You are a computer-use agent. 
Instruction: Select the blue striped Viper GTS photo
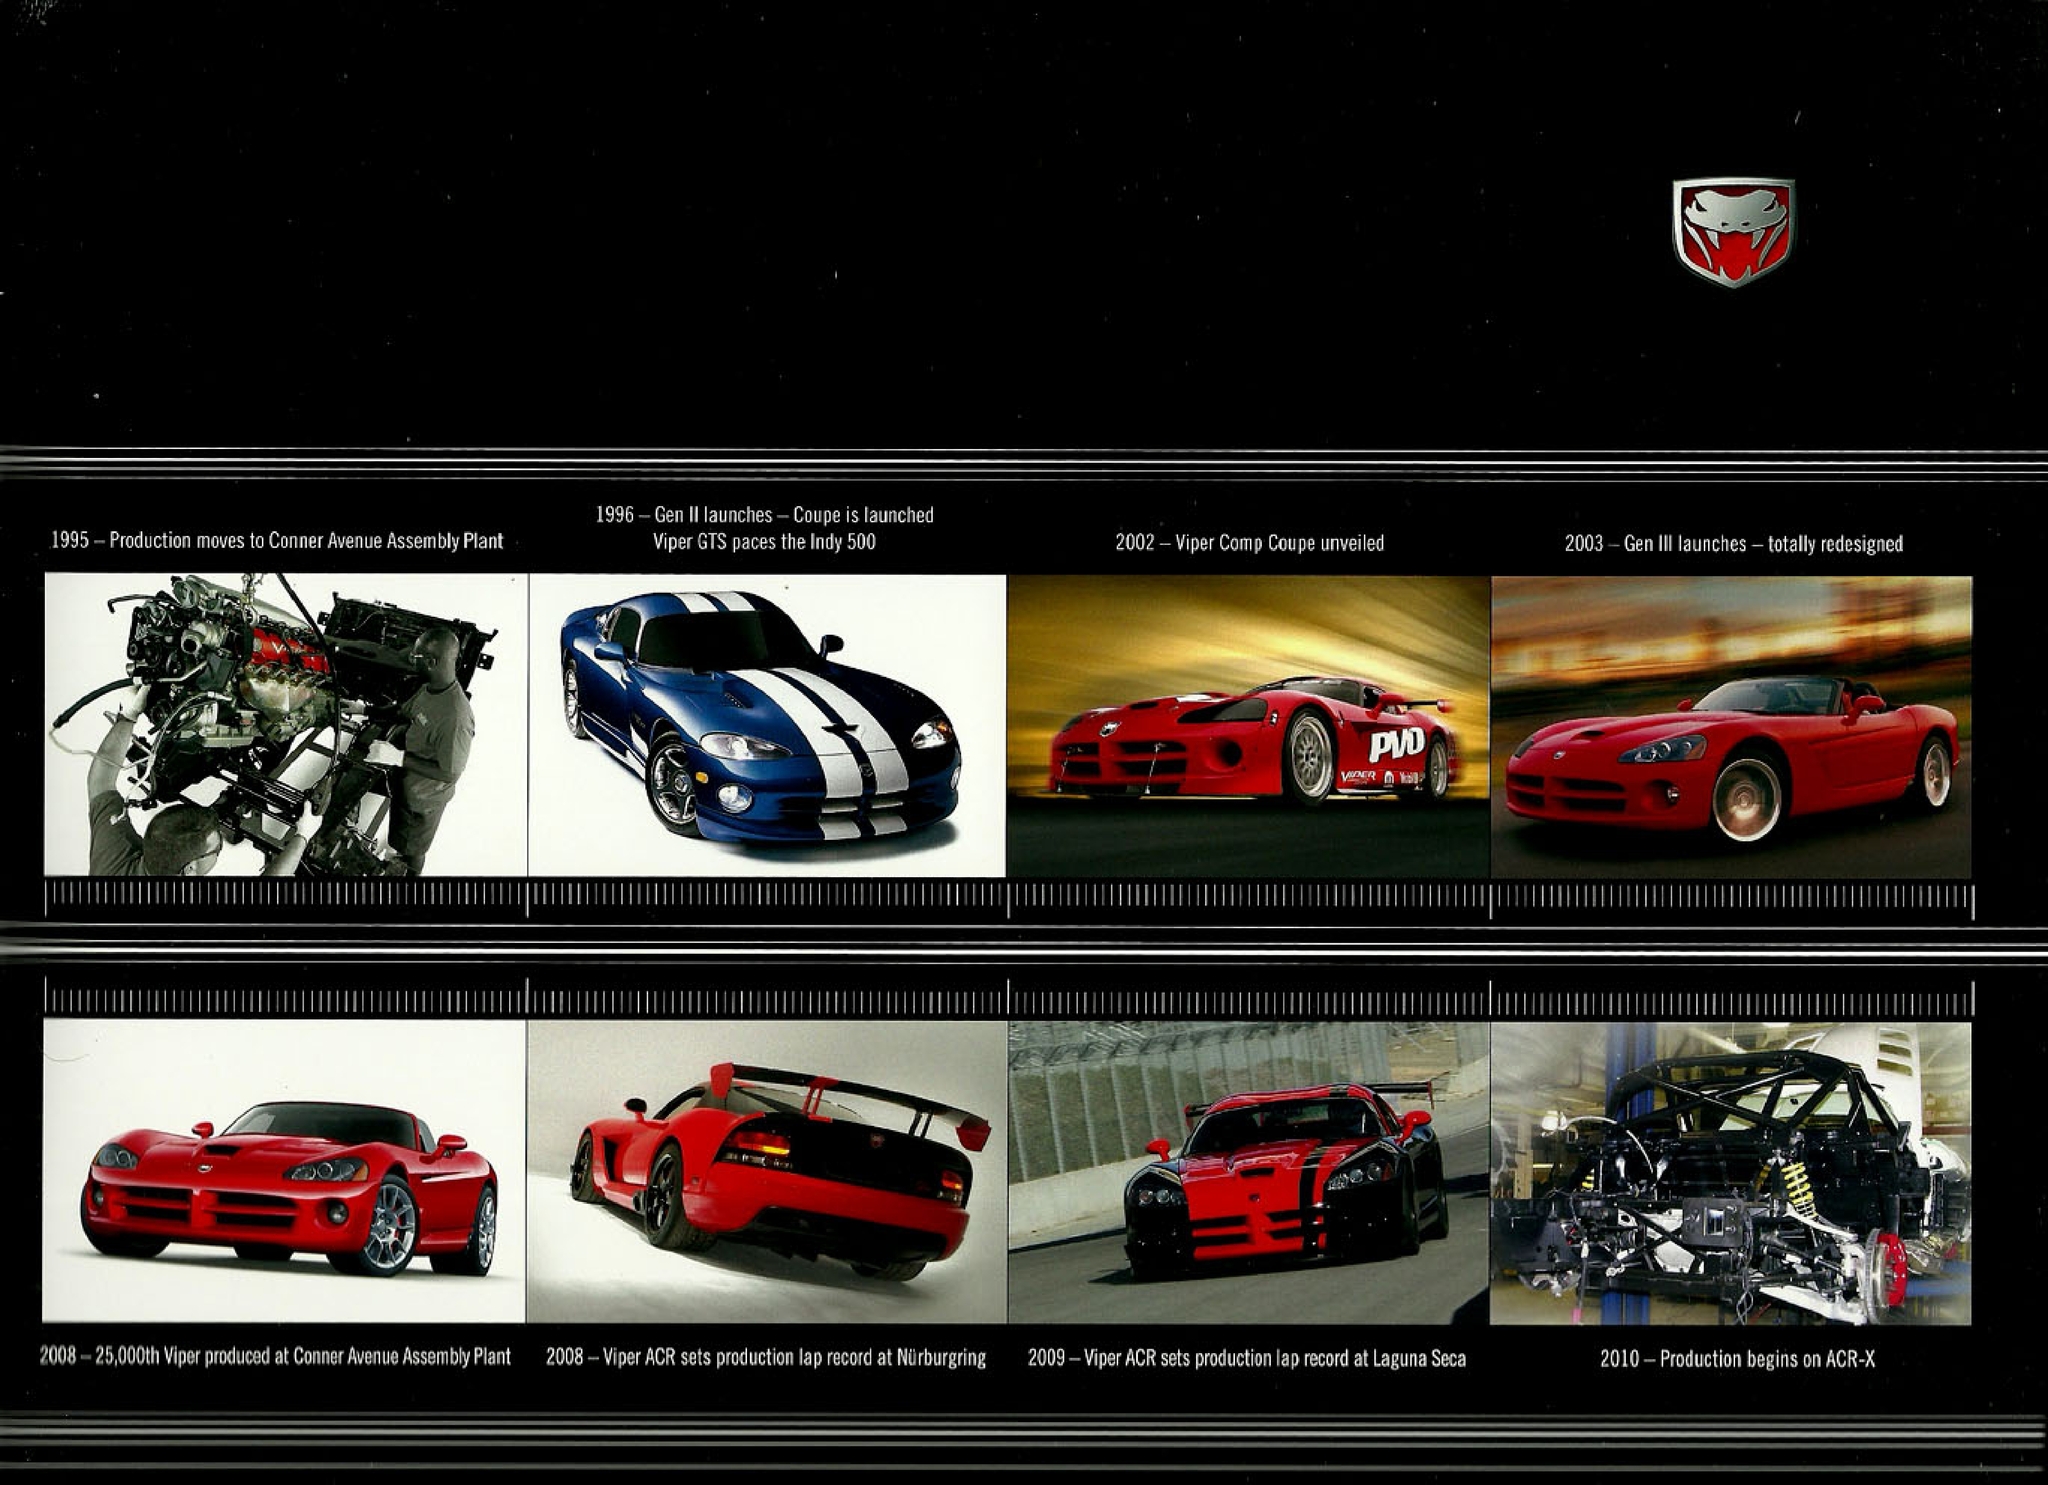767,725
